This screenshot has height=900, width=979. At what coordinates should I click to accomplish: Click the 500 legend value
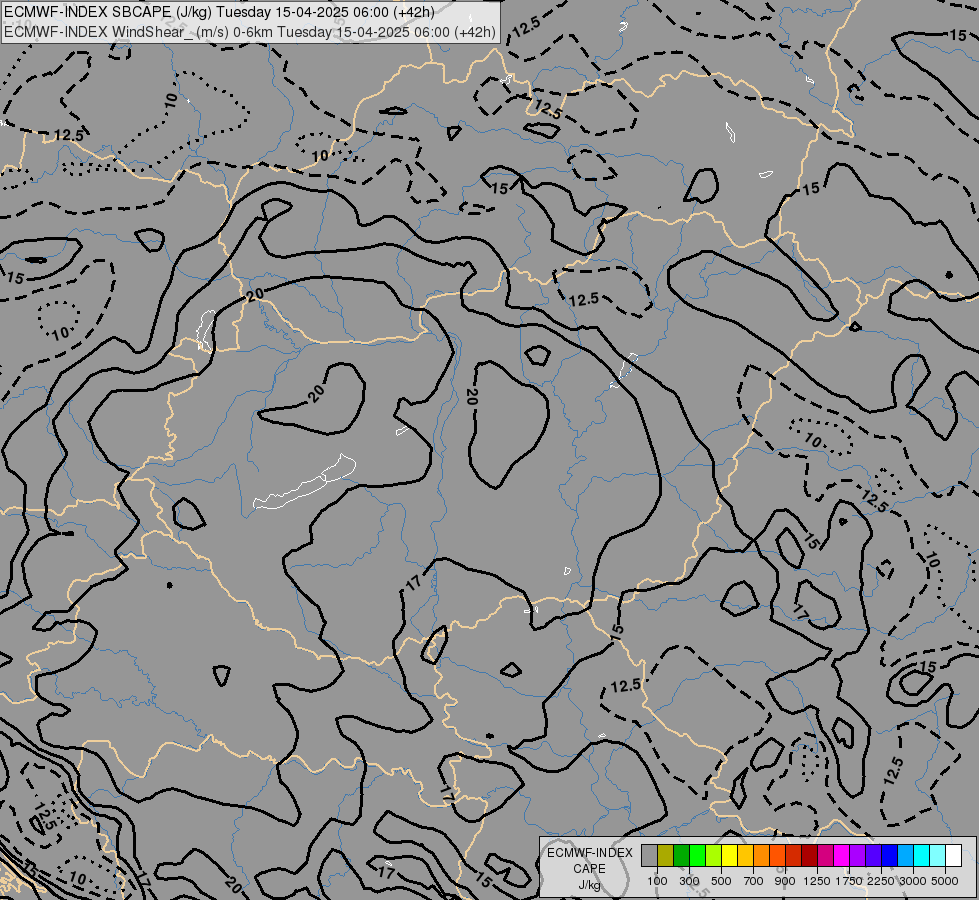(721, 881)
